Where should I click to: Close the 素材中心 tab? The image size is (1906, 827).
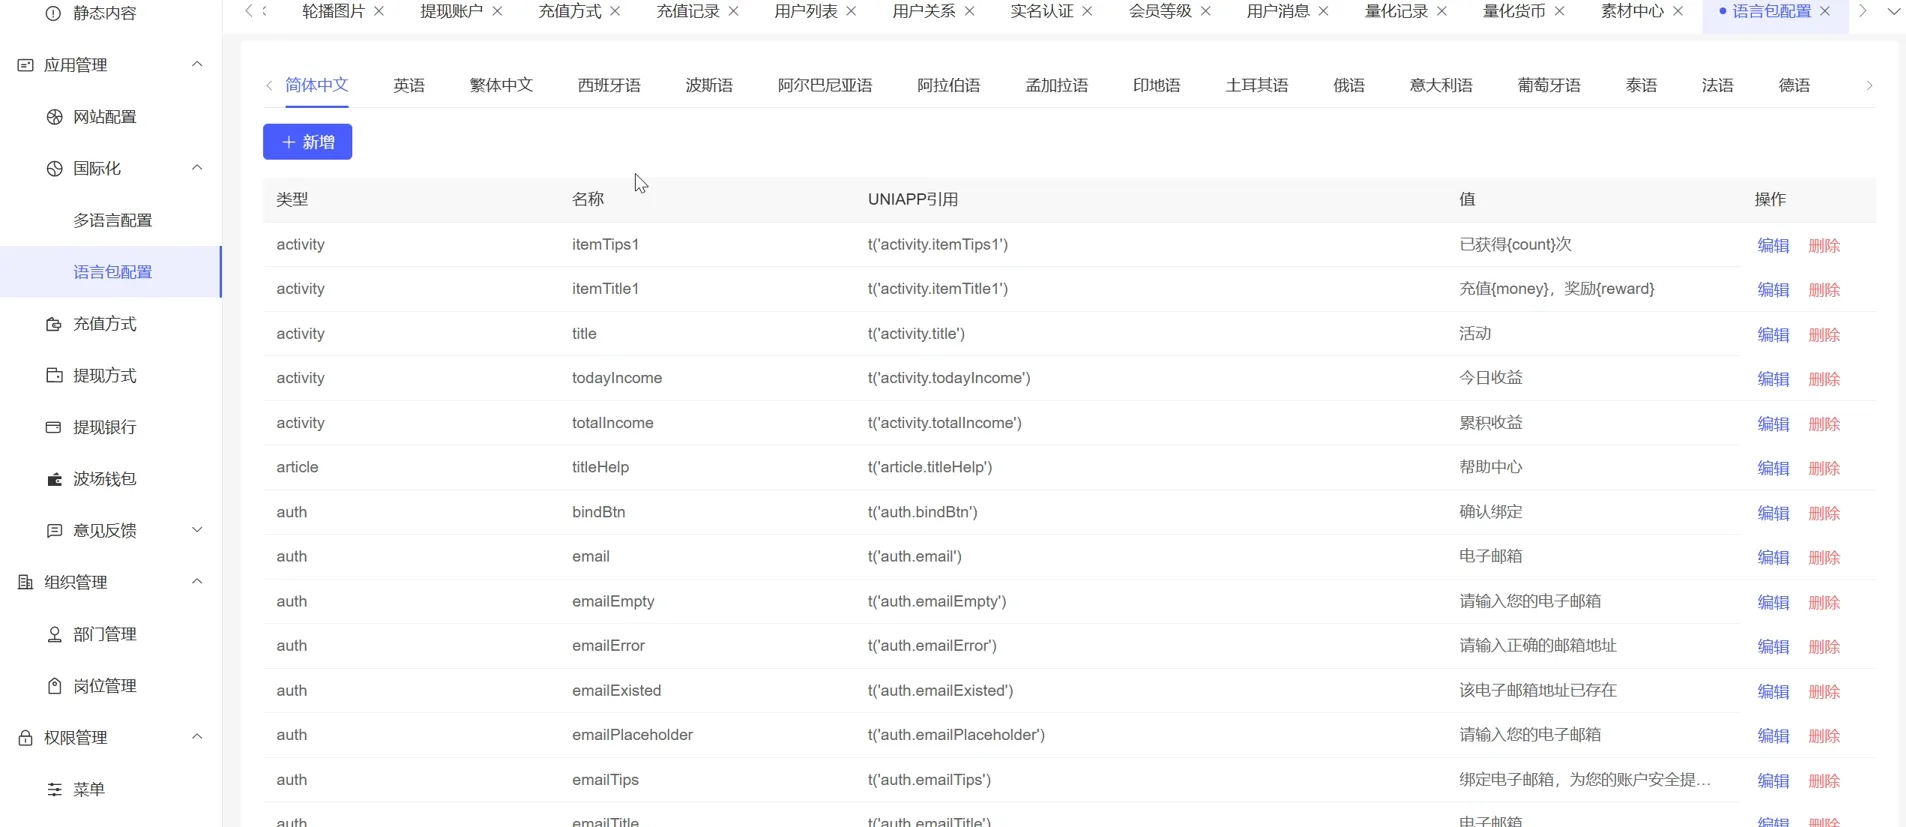pos(1678,11)
